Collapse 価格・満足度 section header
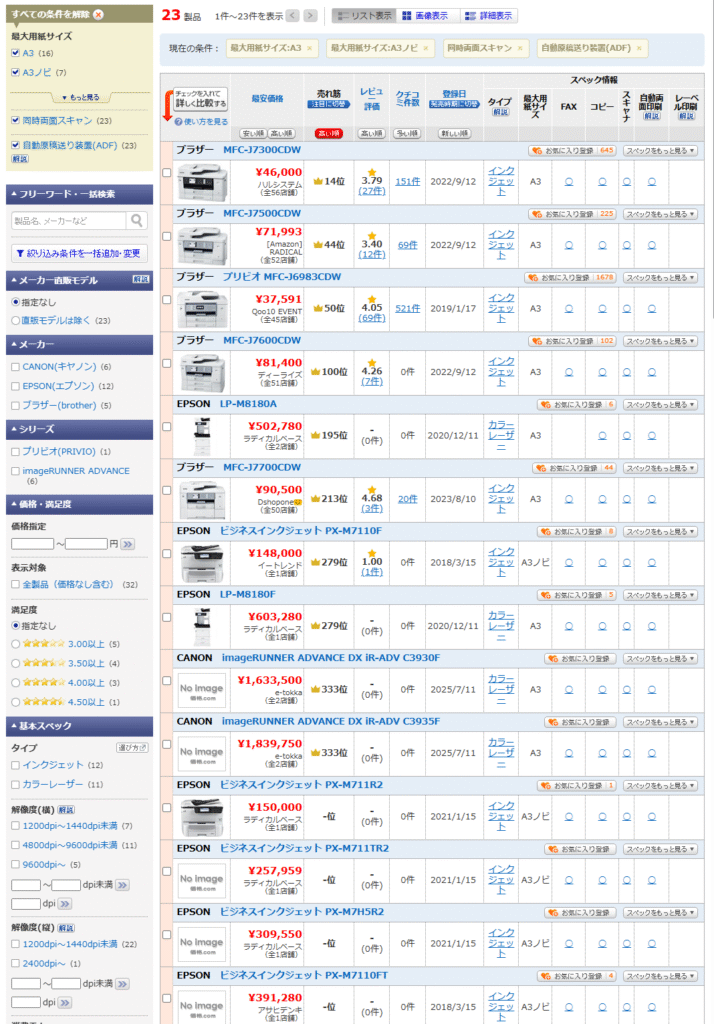Screen dimensions: 714x1024 (x=79, y=504)
